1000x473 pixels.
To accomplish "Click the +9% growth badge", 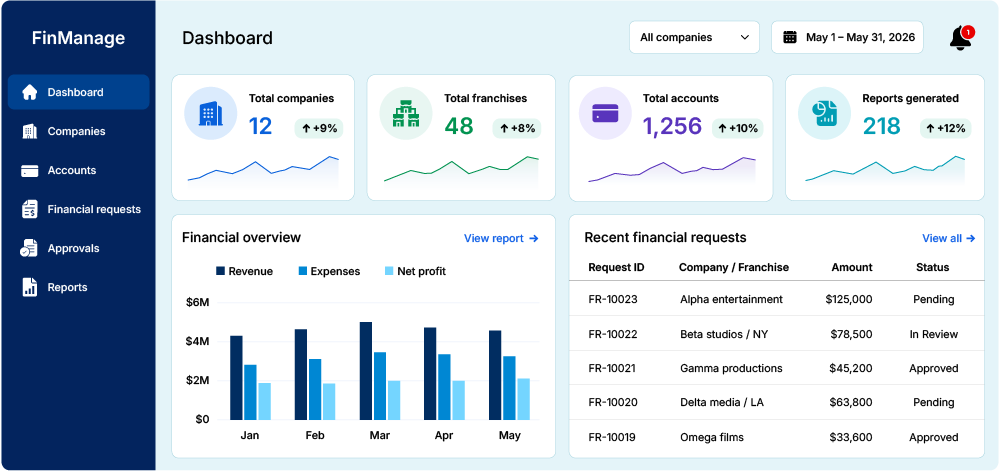I will [x=319, y=128].
